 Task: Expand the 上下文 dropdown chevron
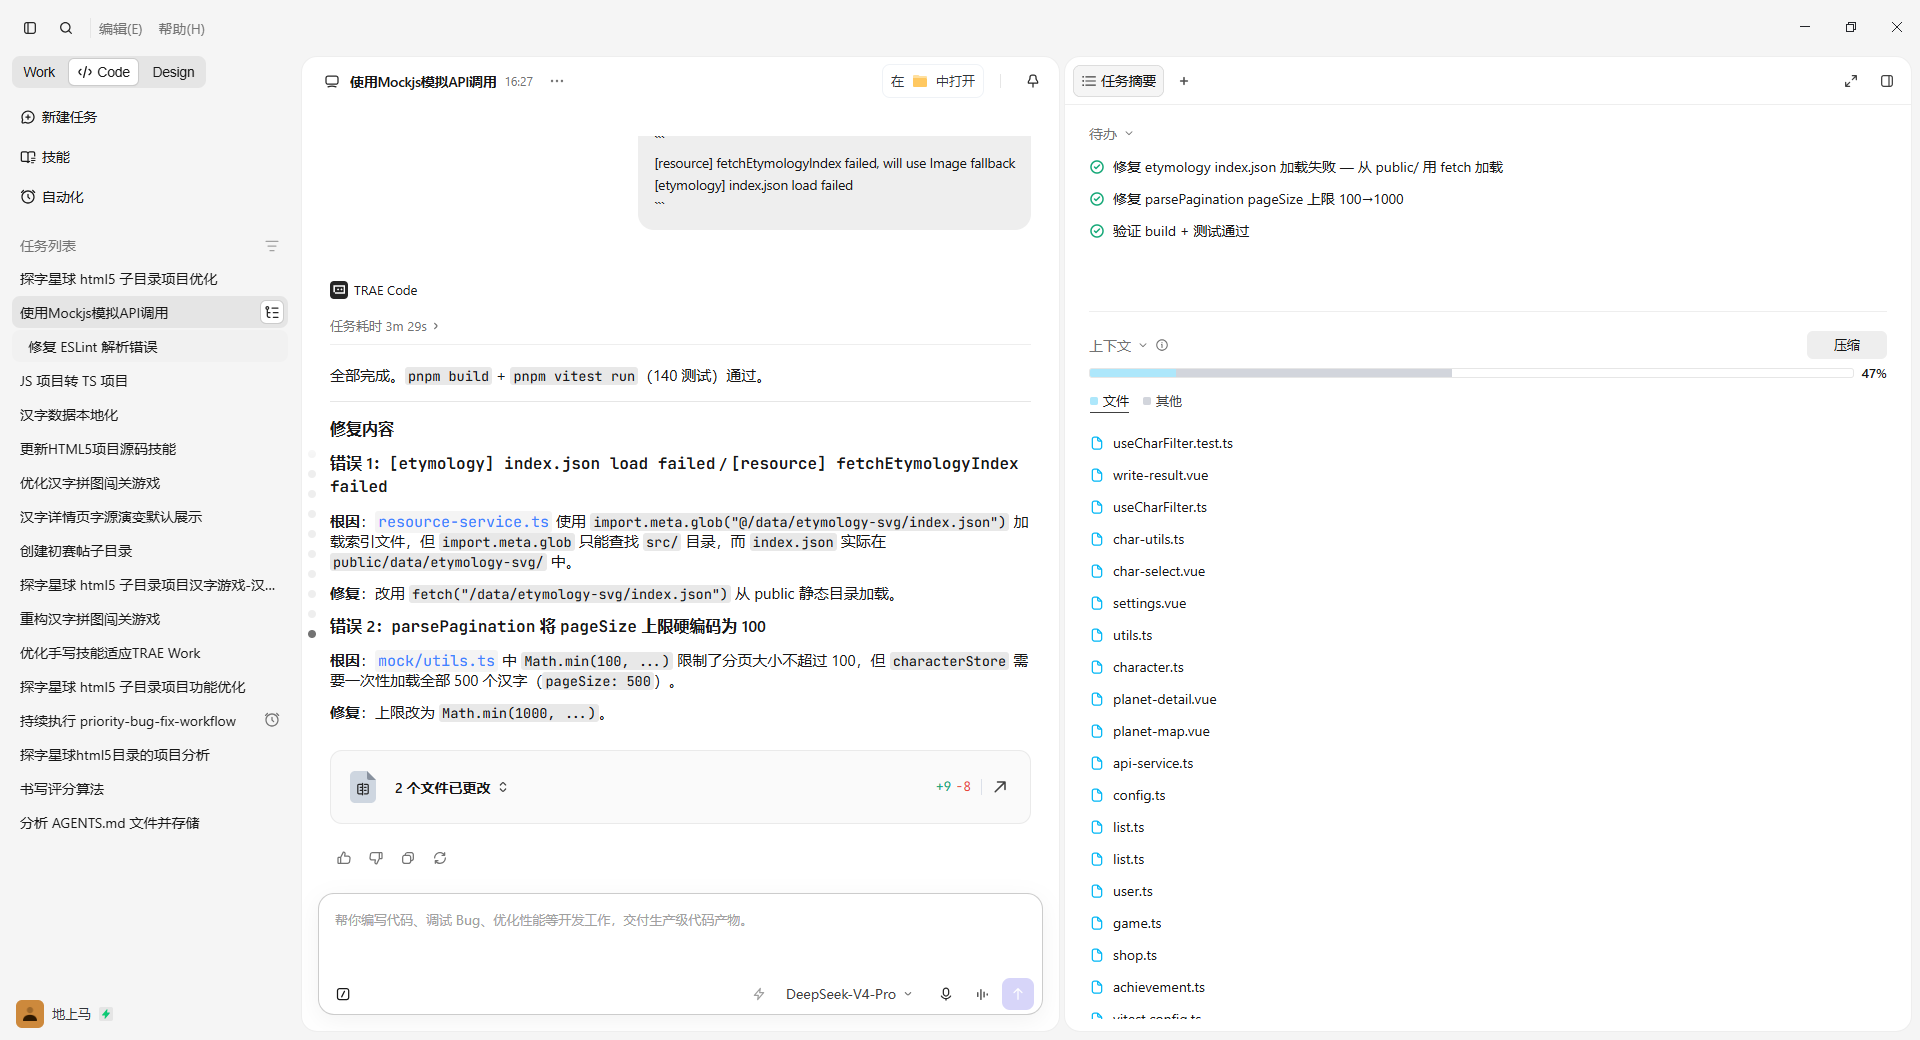click(x=1143, y=346)
